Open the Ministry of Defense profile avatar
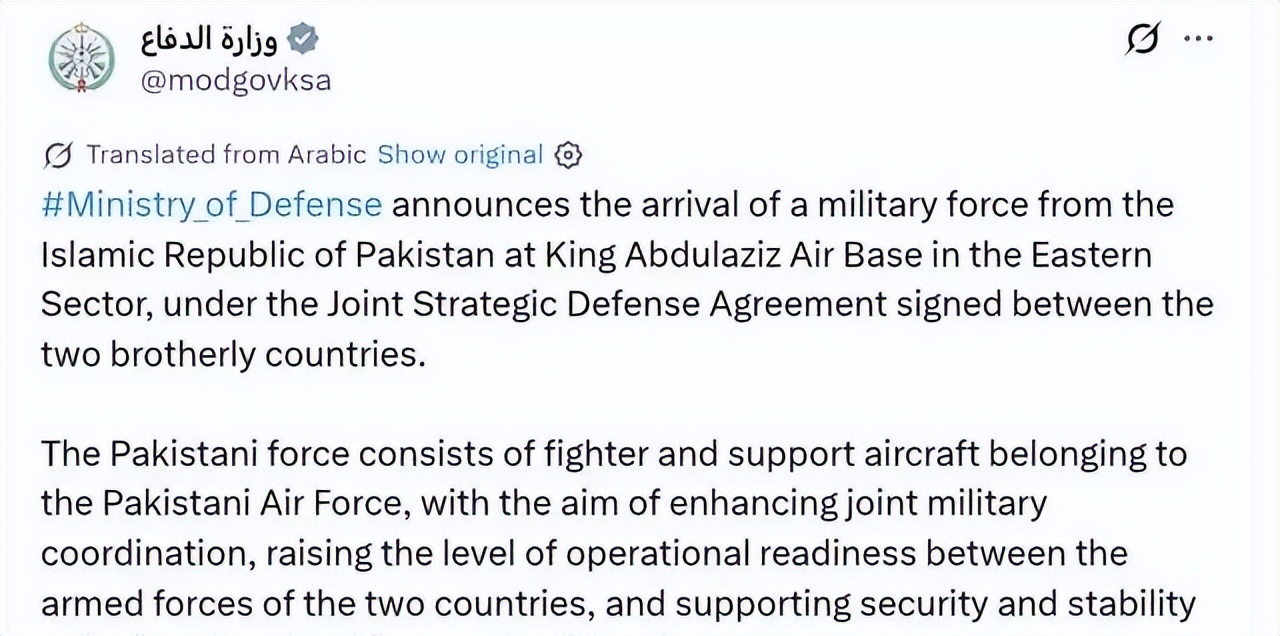The height and width of the screenshot is (636, 1280). pyautogui.click(x=83, y=59)
